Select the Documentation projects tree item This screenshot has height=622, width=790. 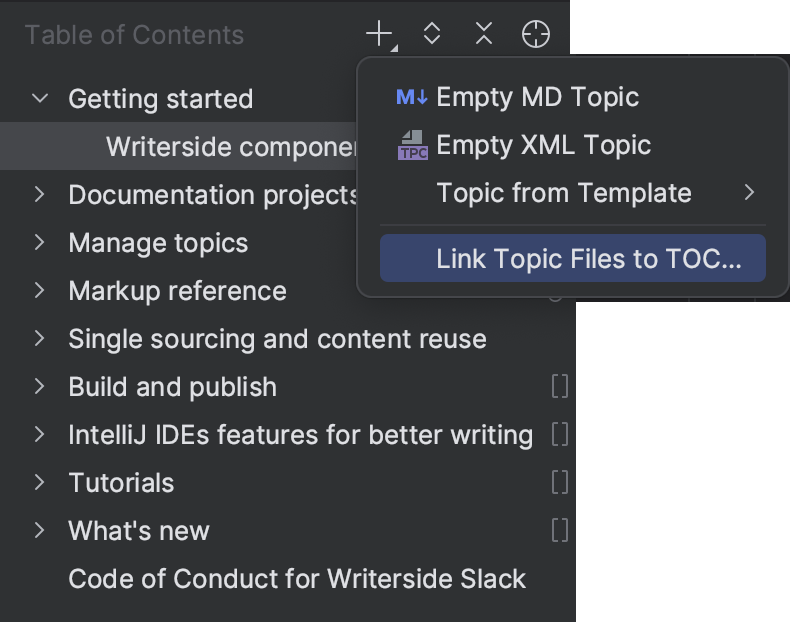(212, 195)
